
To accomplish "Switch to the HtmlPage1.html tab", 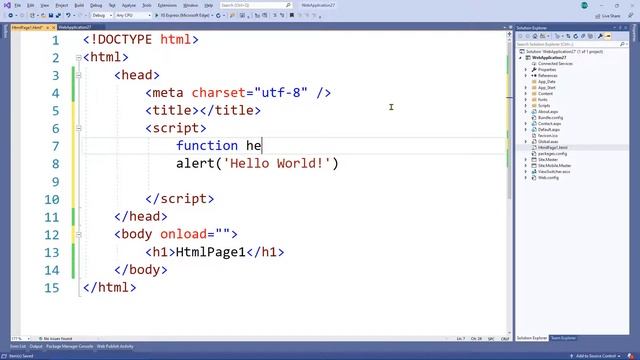I will [x=27, y=27].
